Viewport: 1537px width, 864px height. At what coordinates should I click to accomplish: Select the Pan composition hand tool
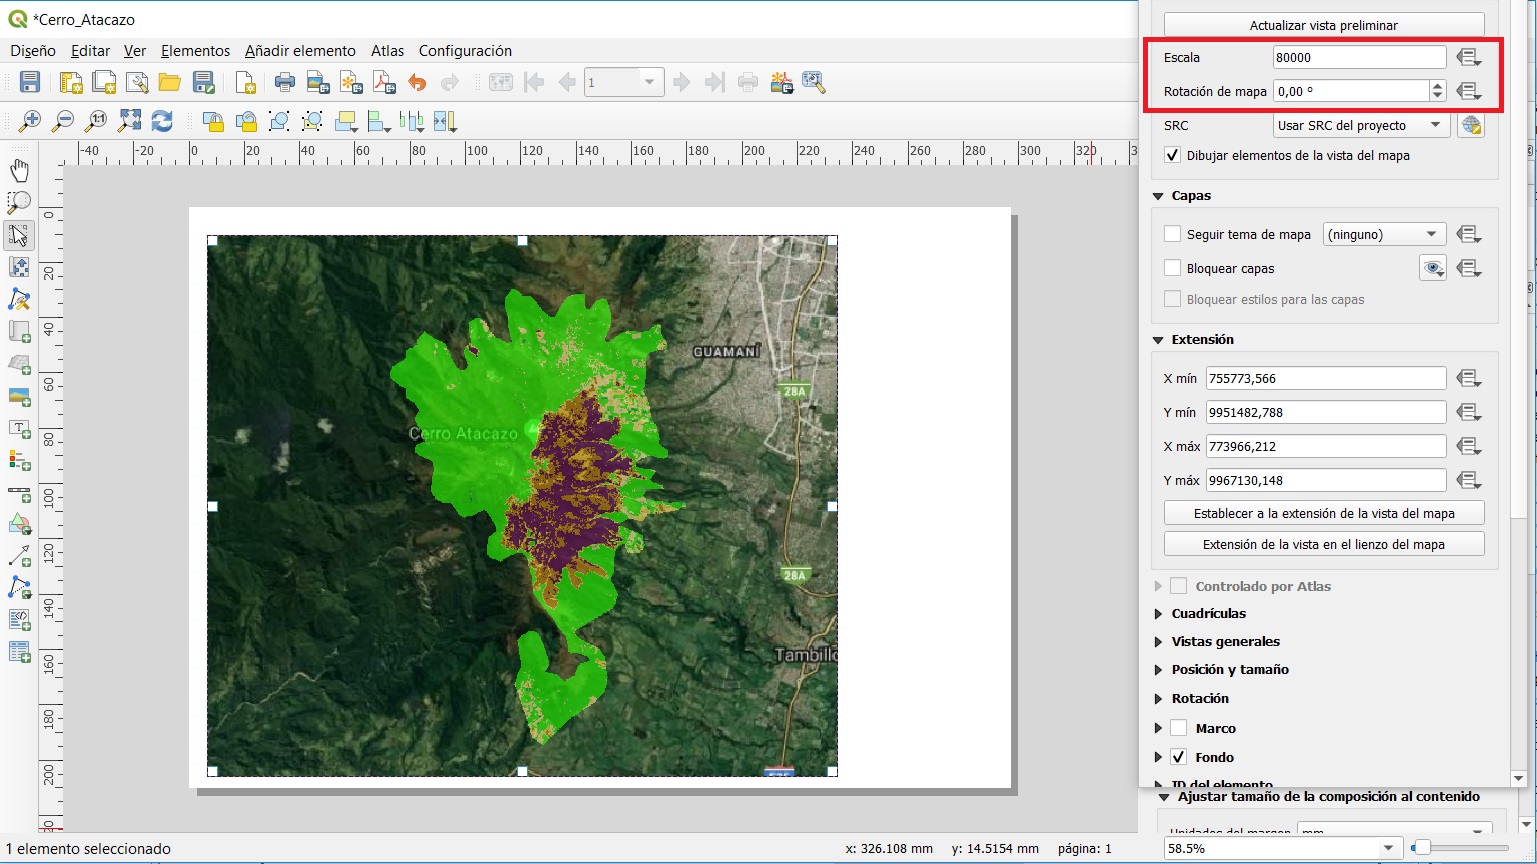(19, 170)
